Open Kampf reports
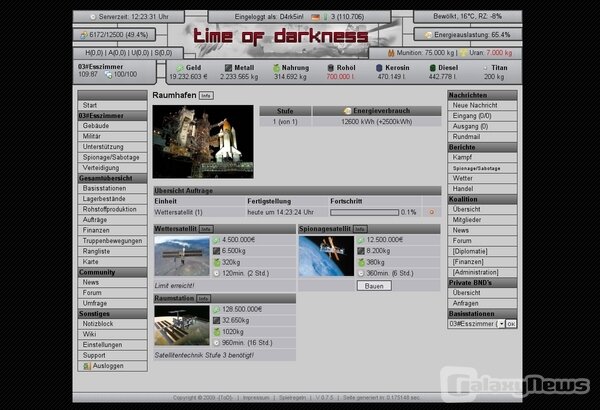 coord(482,157)
